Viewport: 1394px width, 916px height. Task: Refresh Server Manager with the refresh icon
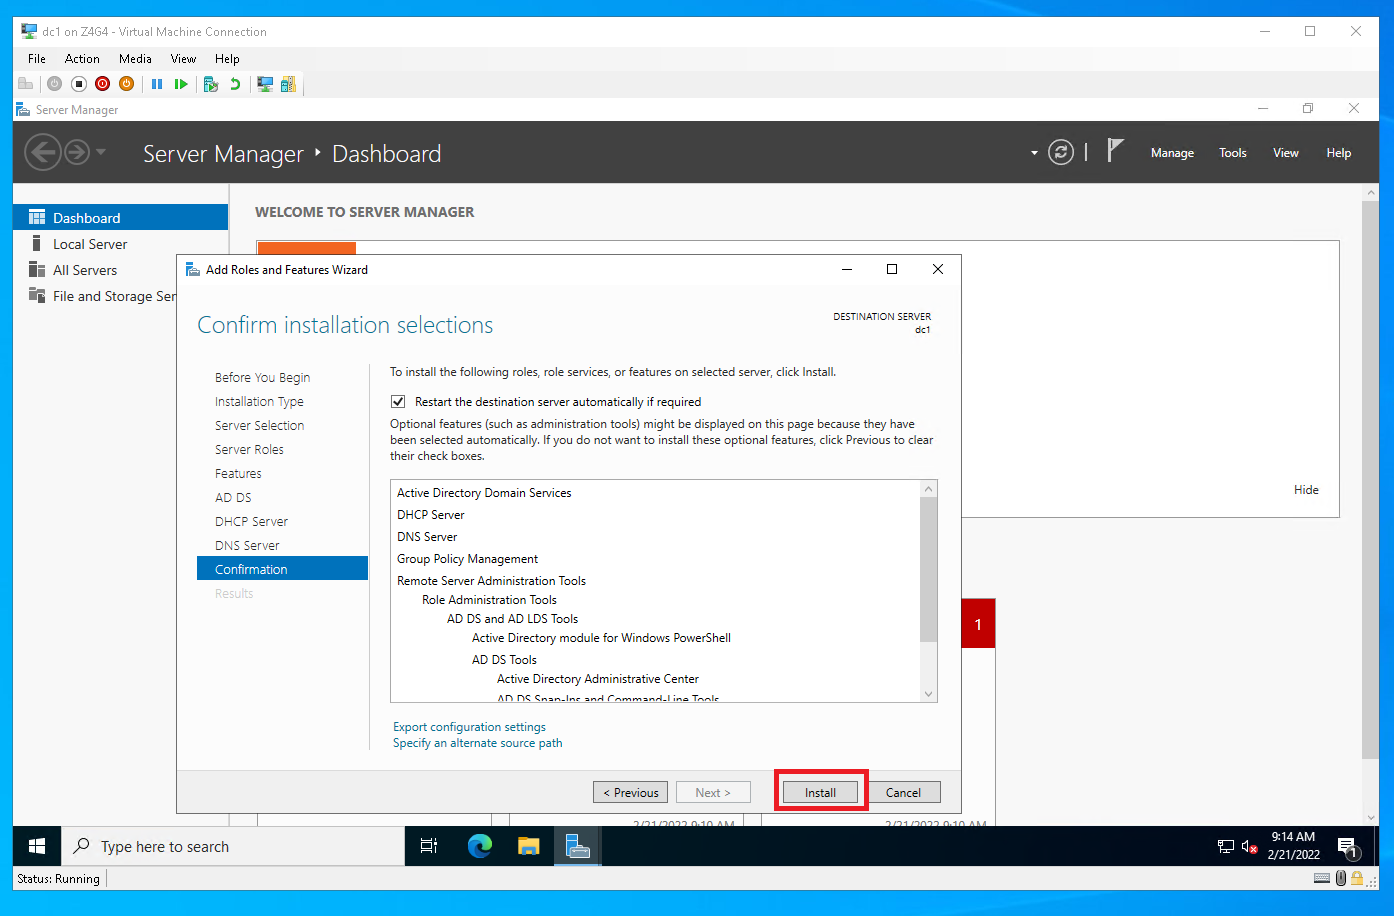pos(1061,152)
